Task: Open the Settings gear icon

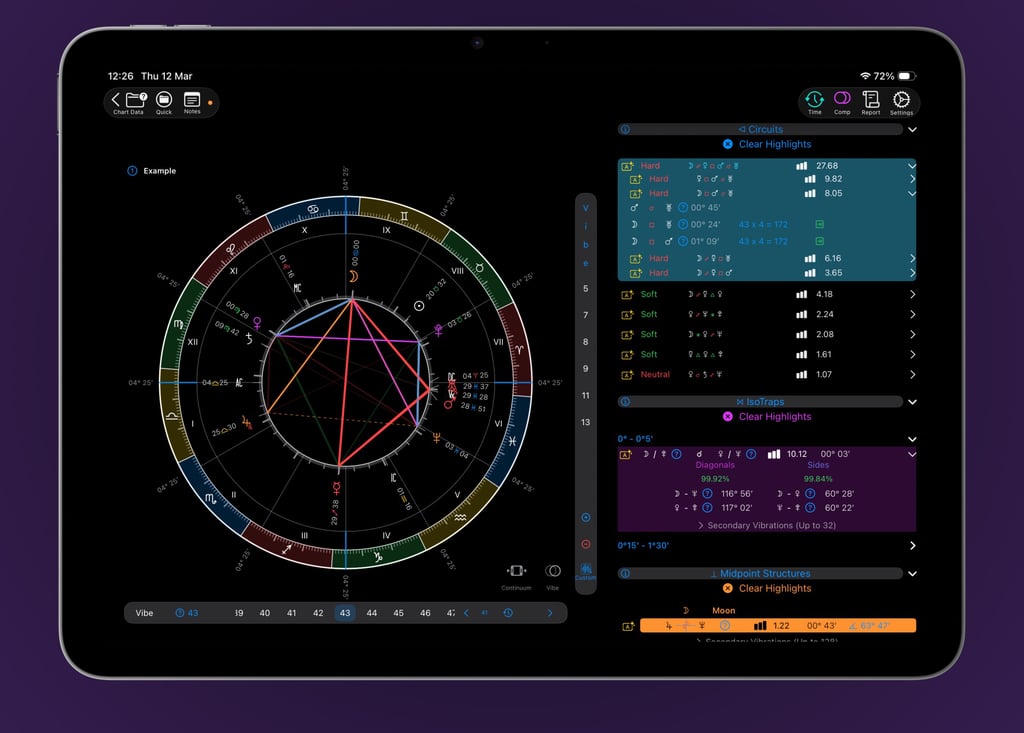Action: point(901,99)
